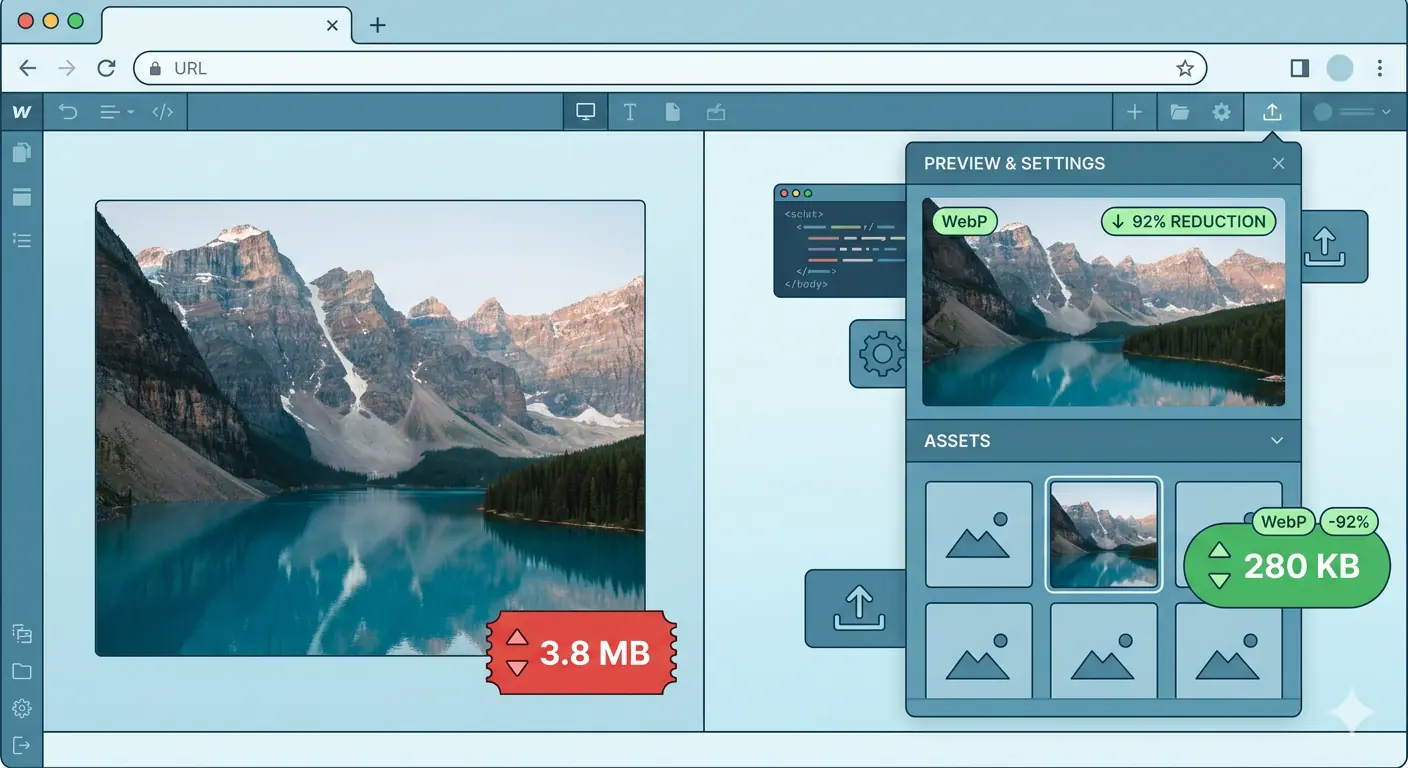Close the Preview & Settings panel
1408x768 pixels.
click(1278, 163)
